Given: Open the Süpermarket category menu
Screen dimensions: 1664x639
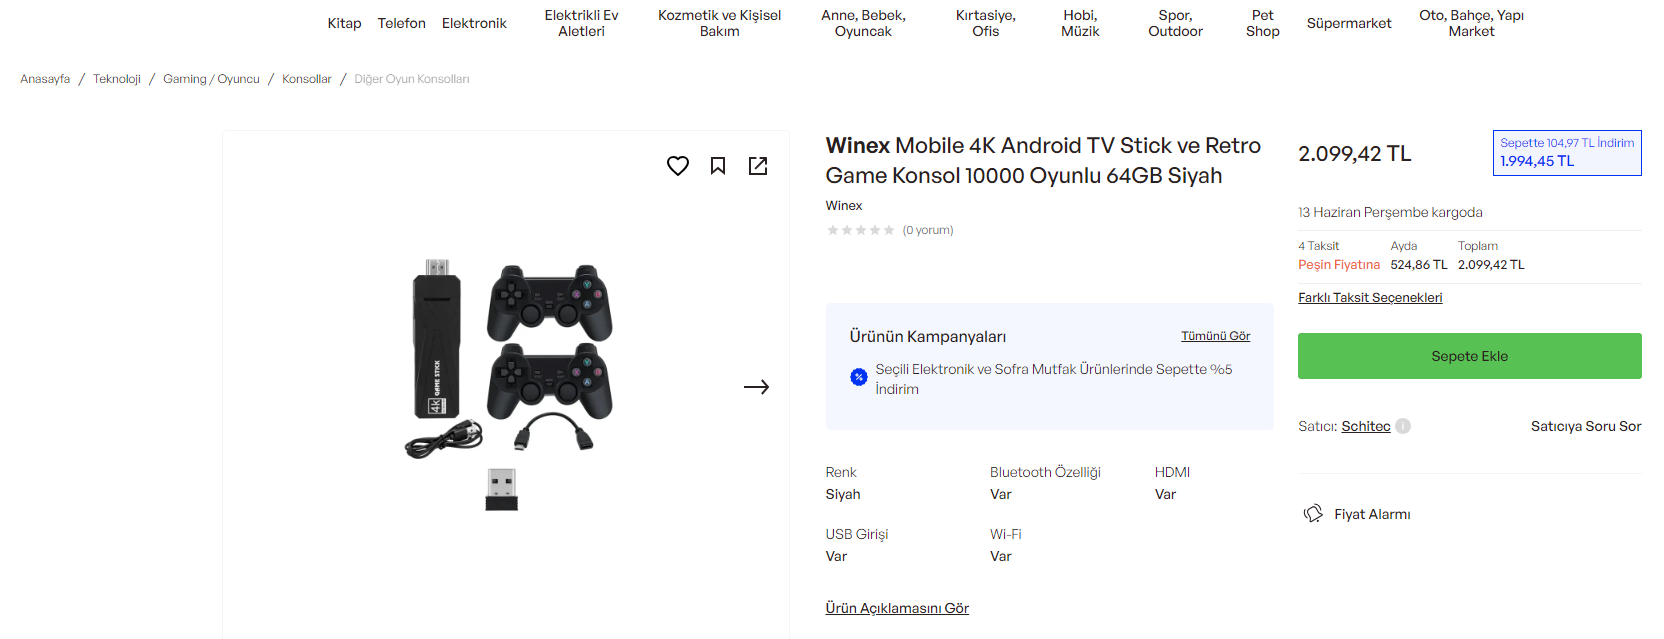Looking at the screenshot, I should tap(1348, 23).
